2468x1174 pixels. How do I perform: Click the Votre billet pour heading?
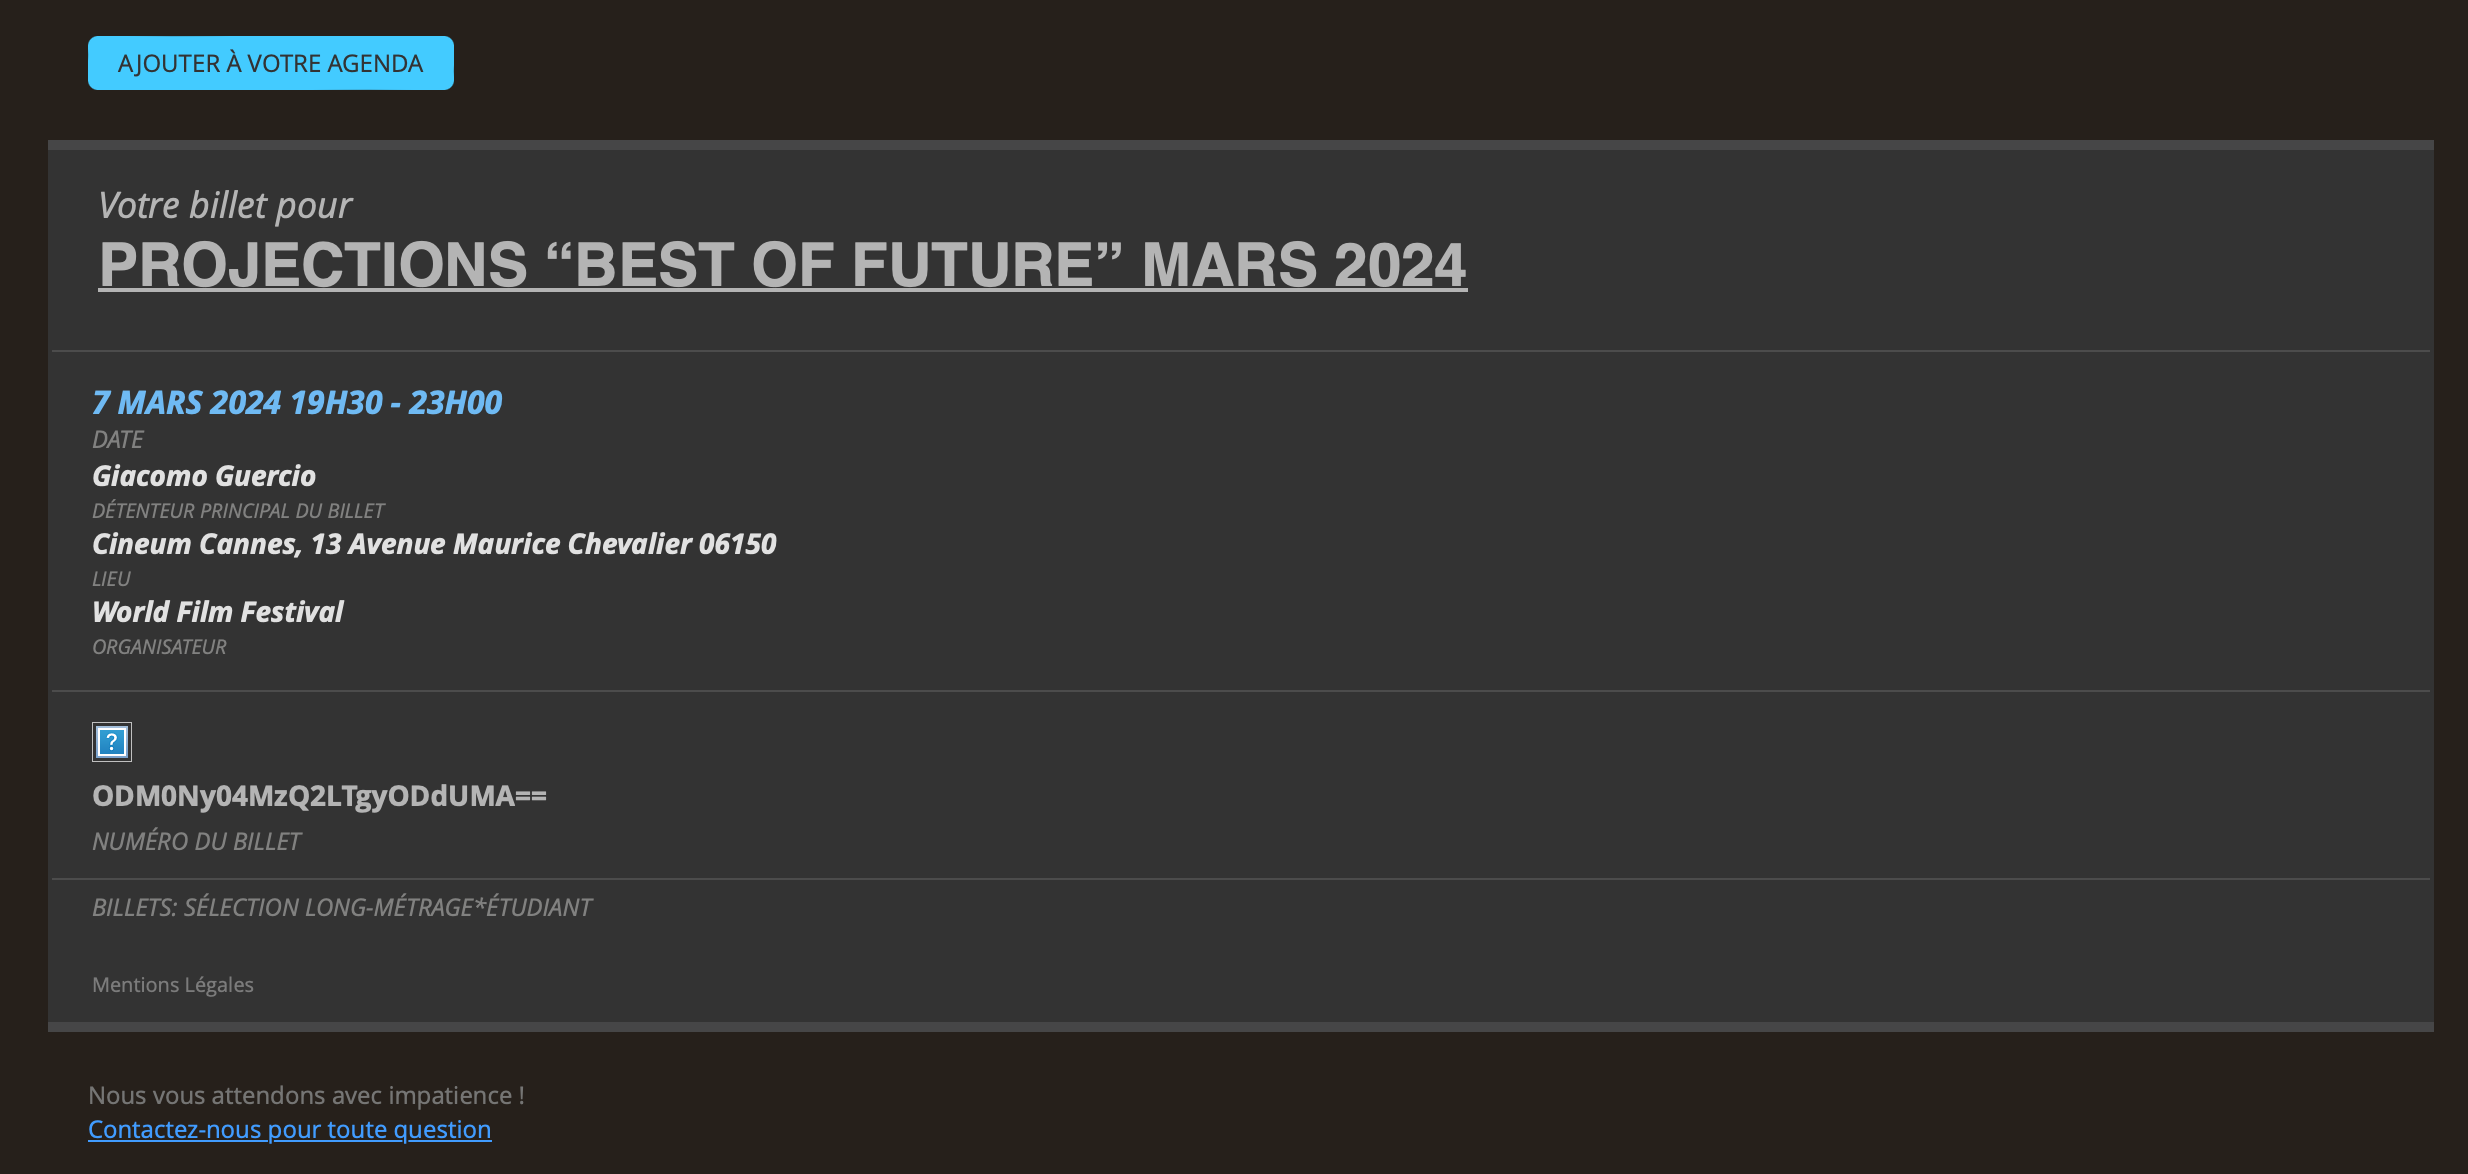click(x=225, y=205)
